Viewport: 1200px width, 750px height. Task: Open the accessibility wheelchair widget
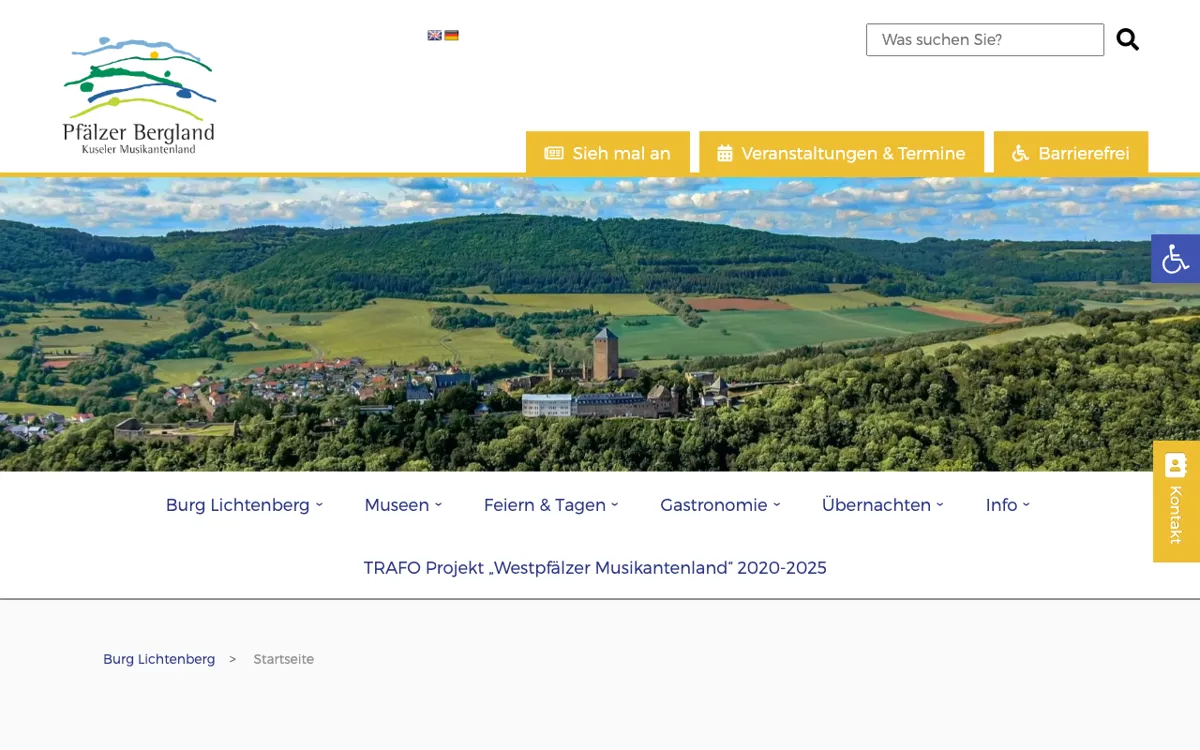pos(1175,258)
